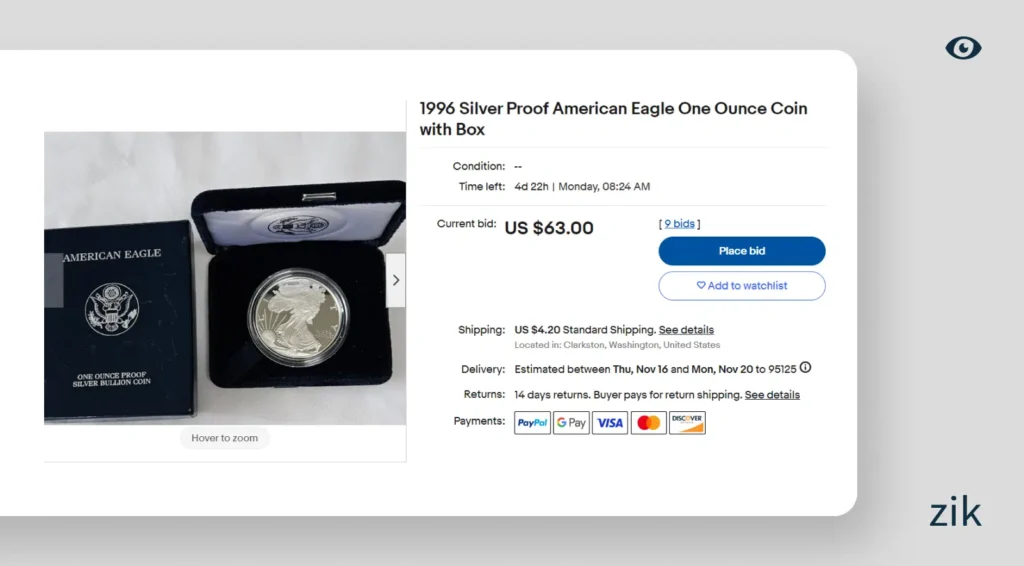Viewport: 1024px width, 566px height.
Task: Click the Google Pay payment icon
Action: tap(571, 423)
